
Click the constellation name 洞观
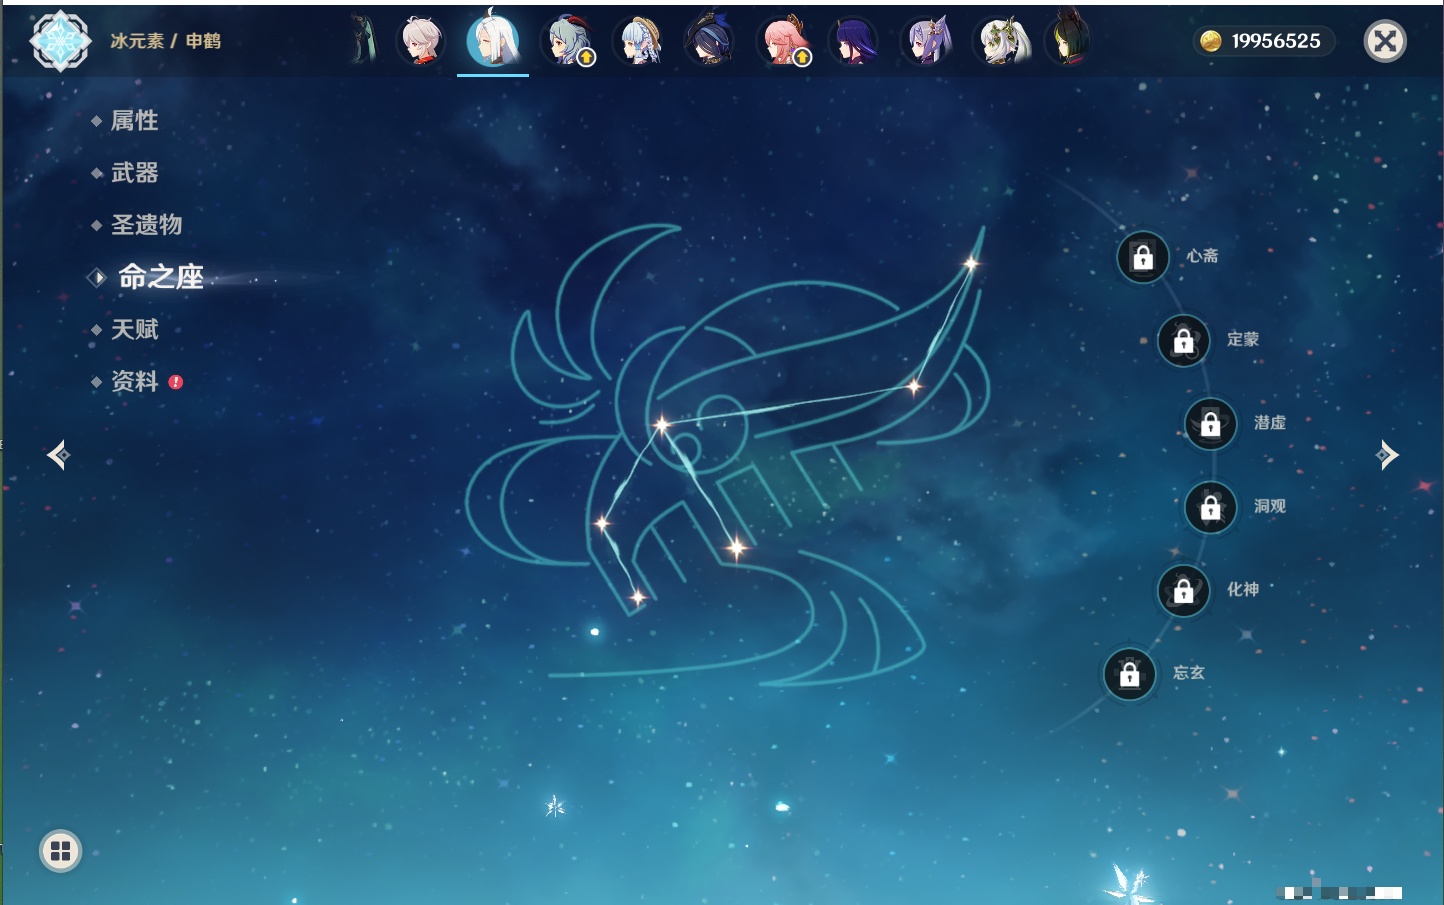pos(1270,506)
